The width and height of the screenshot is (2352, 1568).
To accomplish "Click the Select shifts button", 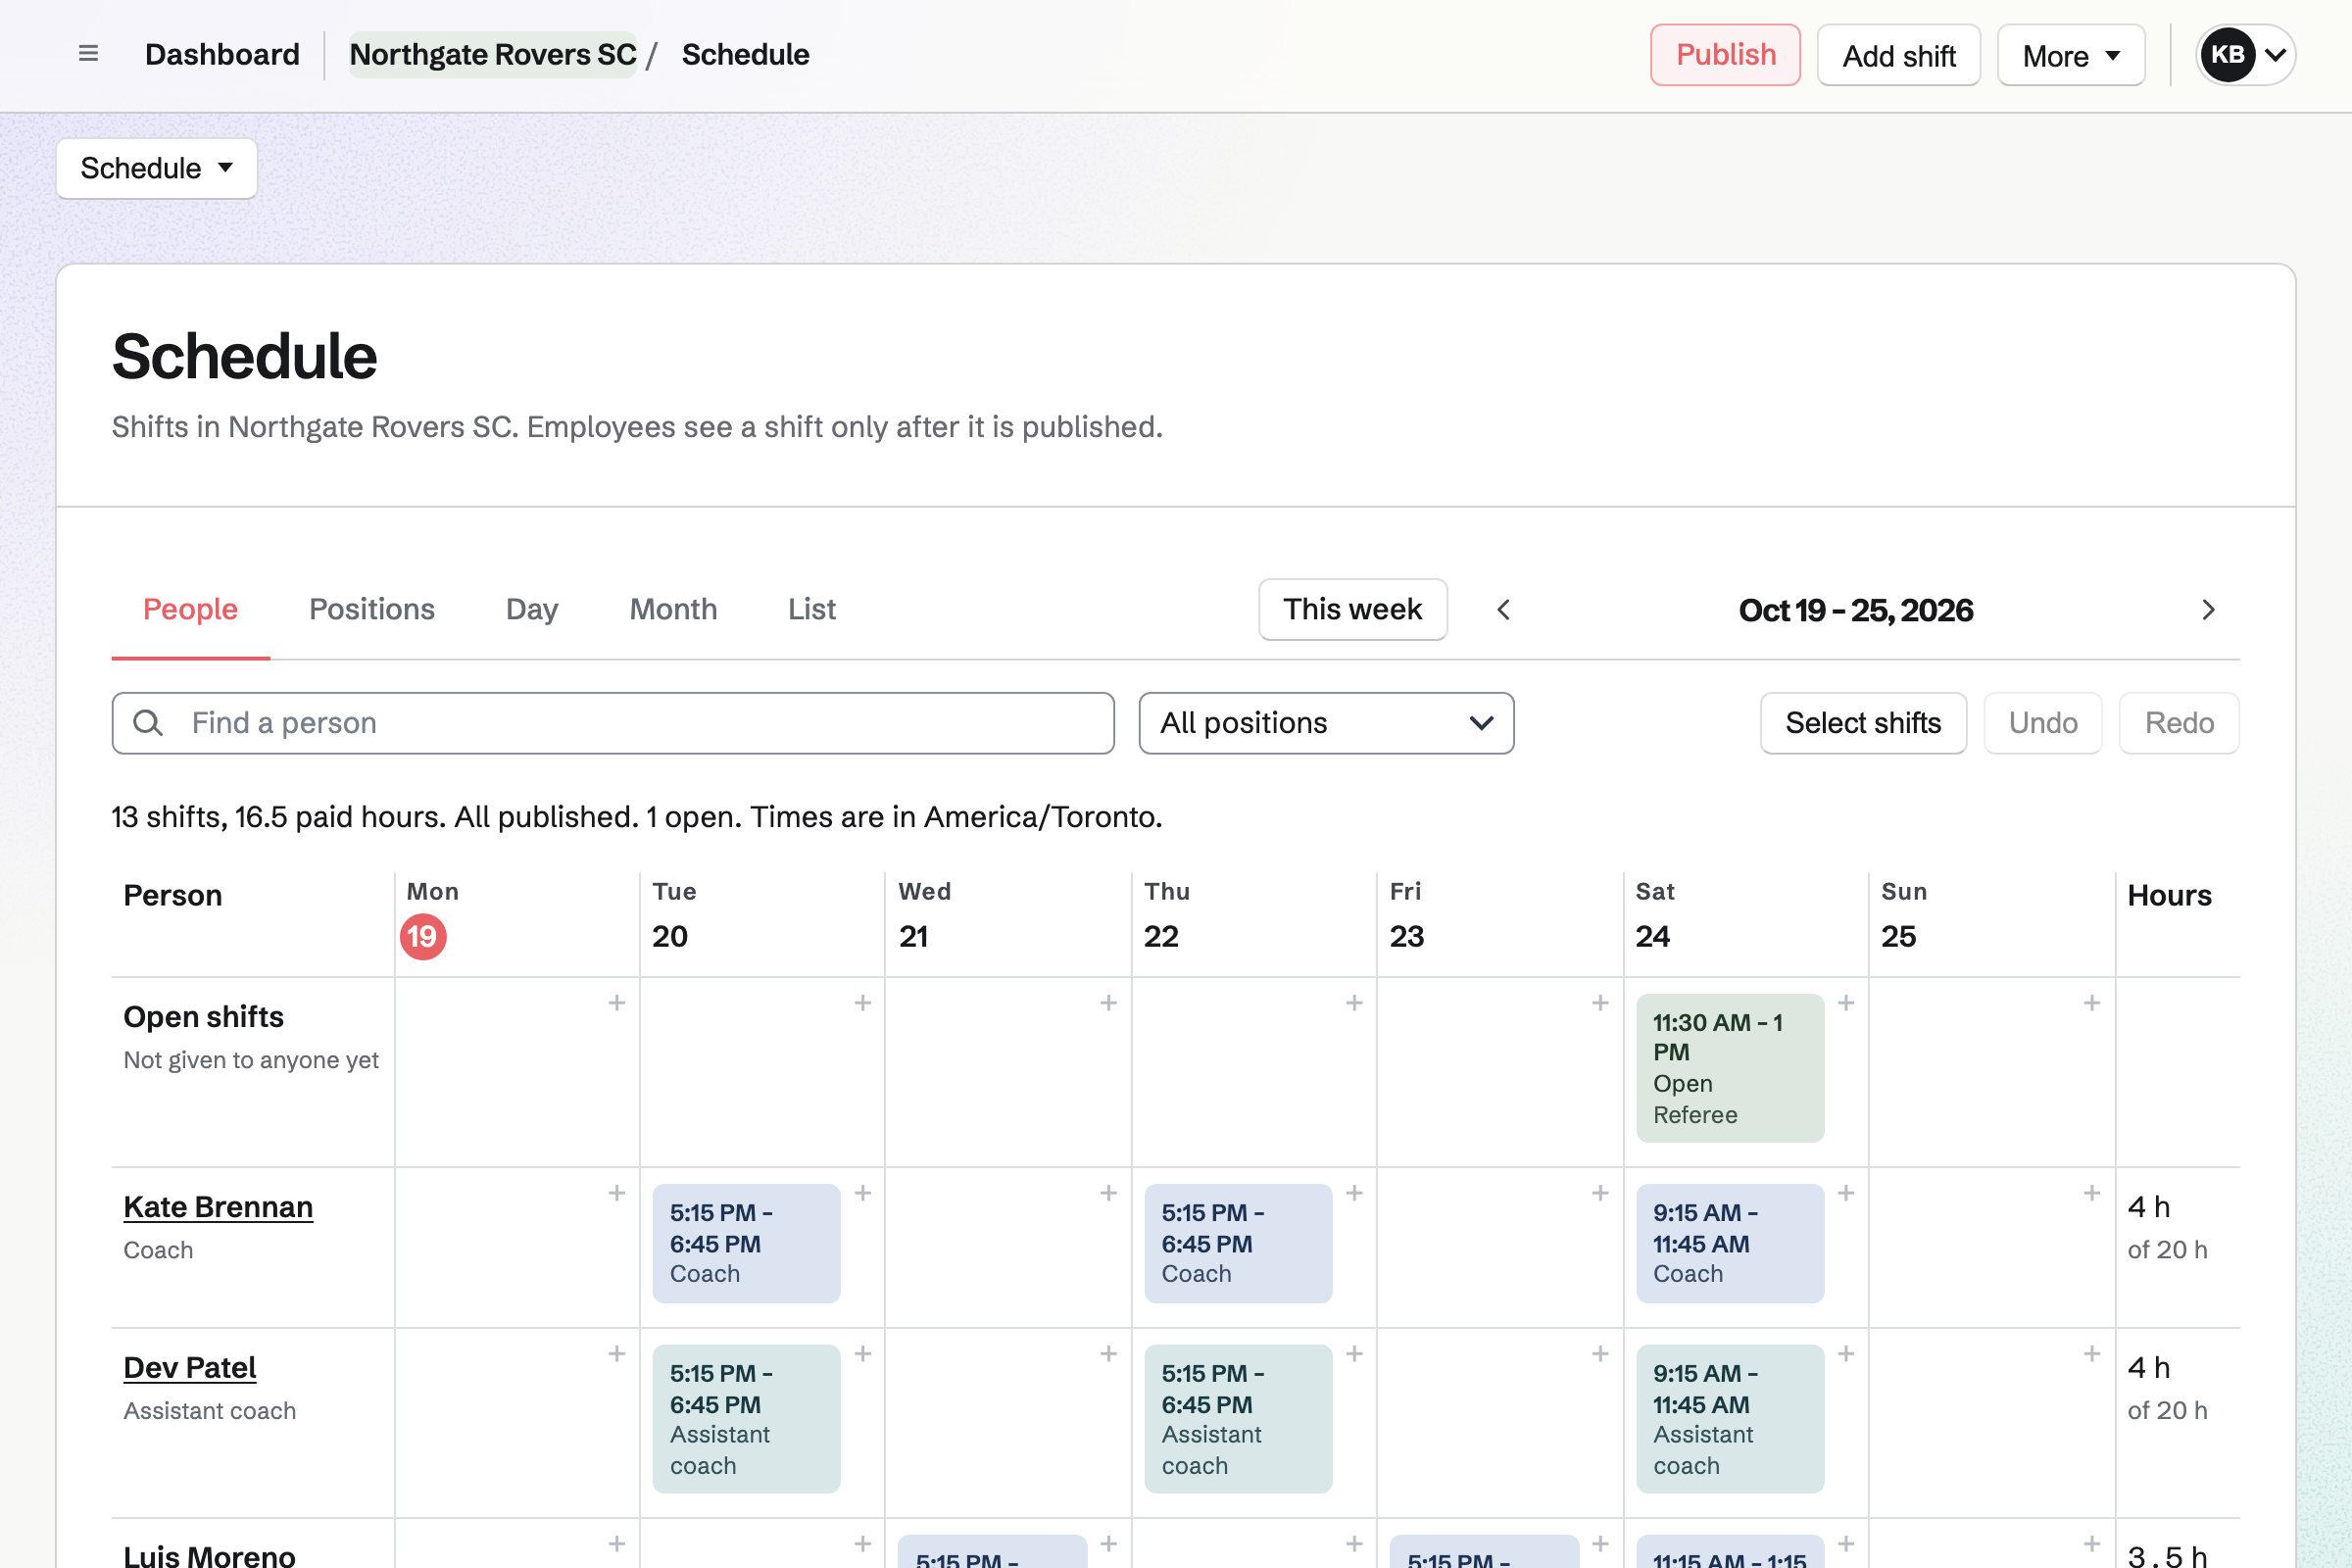I will click(1863, 722).
